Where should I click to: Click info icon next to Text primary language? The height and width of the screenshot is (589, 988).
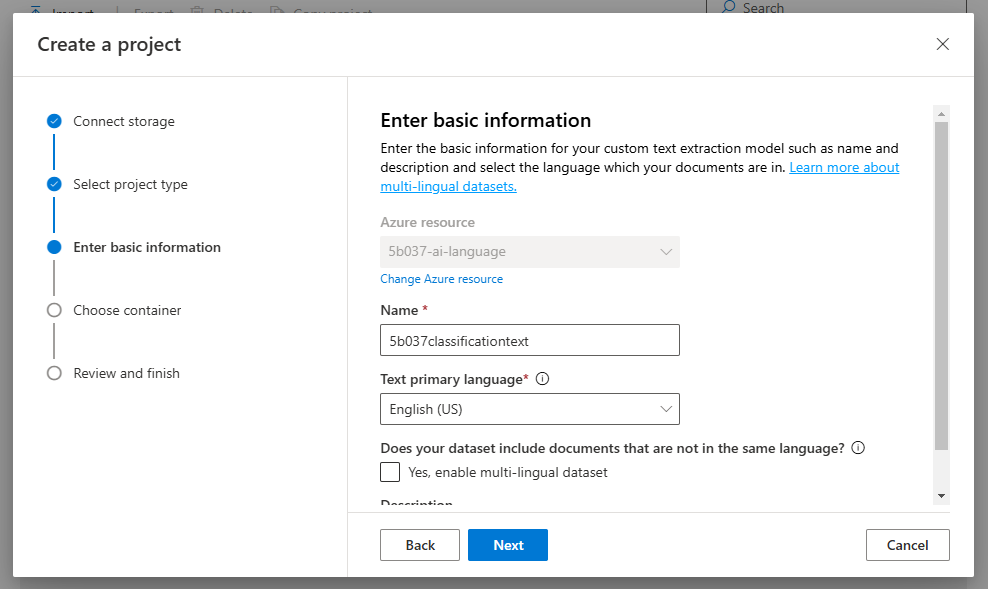click(x=542, y=379)
